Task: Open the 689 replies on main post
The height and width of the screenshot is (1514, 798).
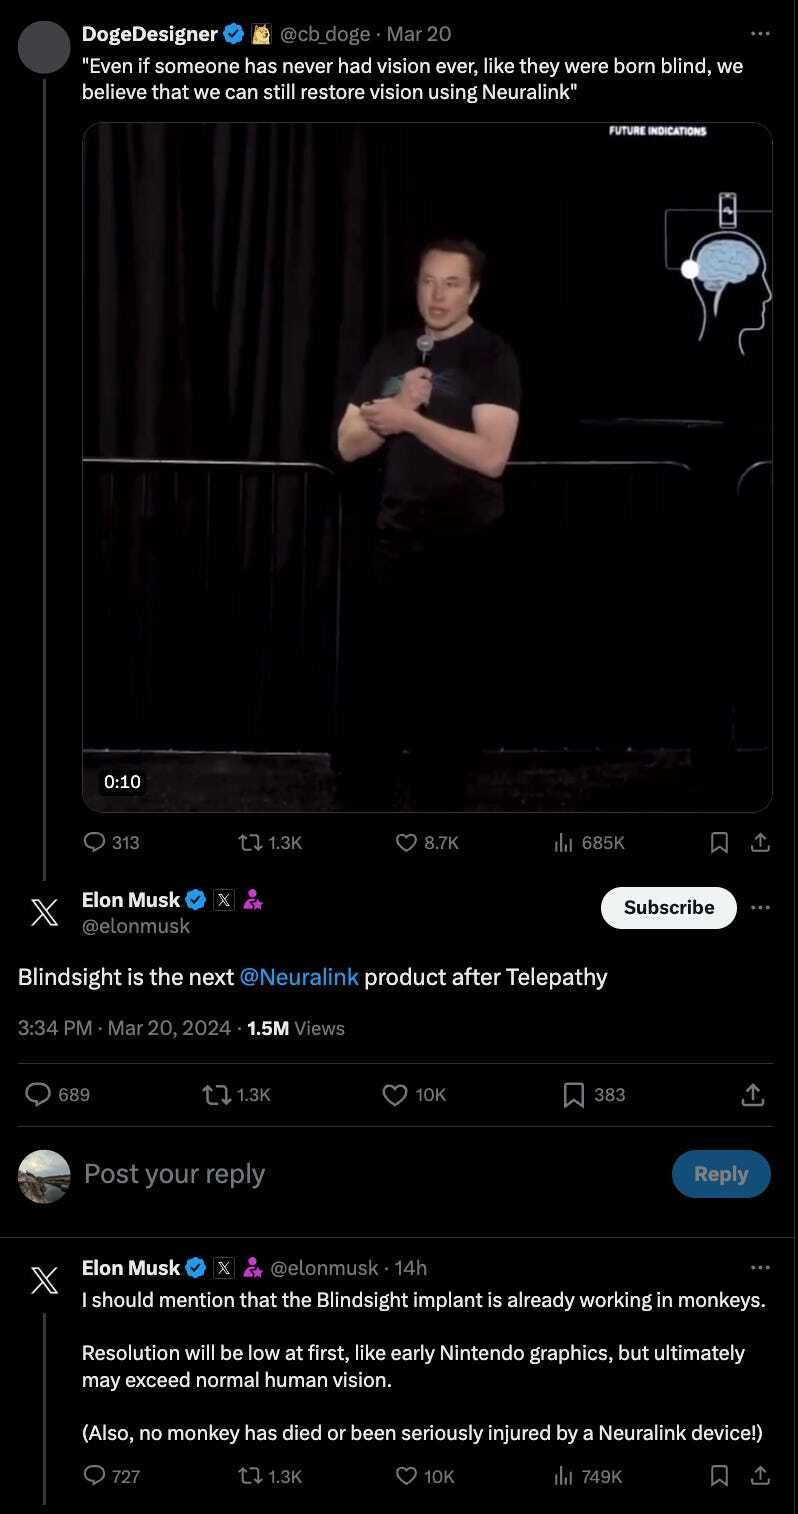Action: coord(57,1095)
